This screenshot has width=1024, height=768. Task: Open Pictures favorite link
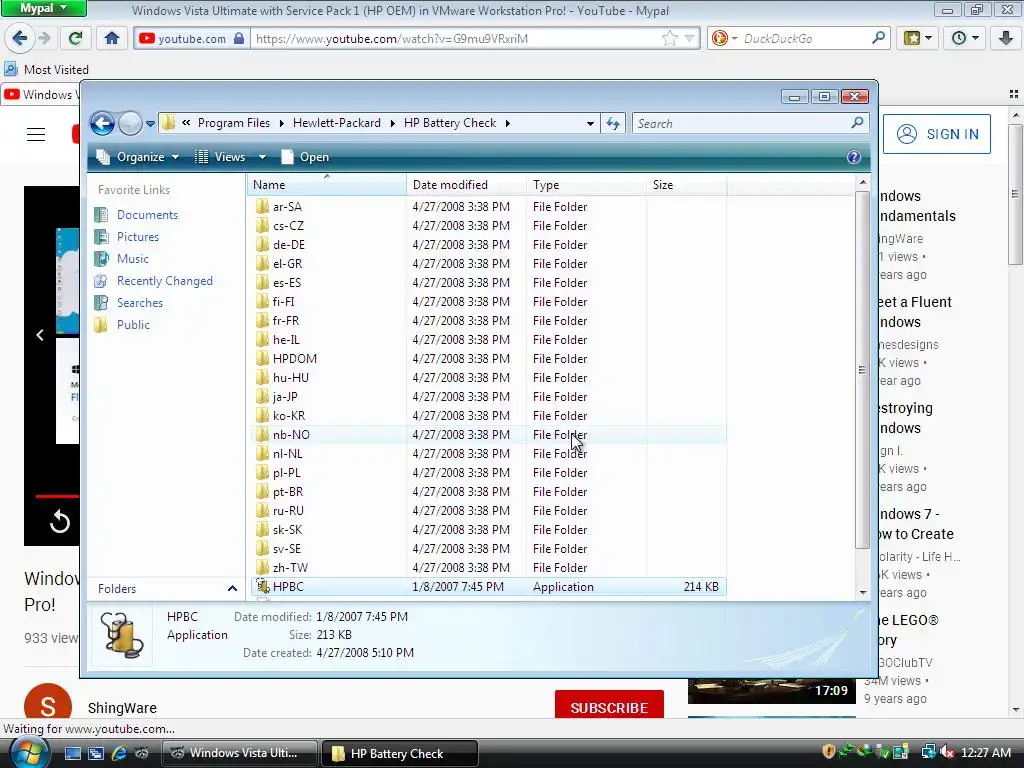pyautogui.click(x=138, y=237)
